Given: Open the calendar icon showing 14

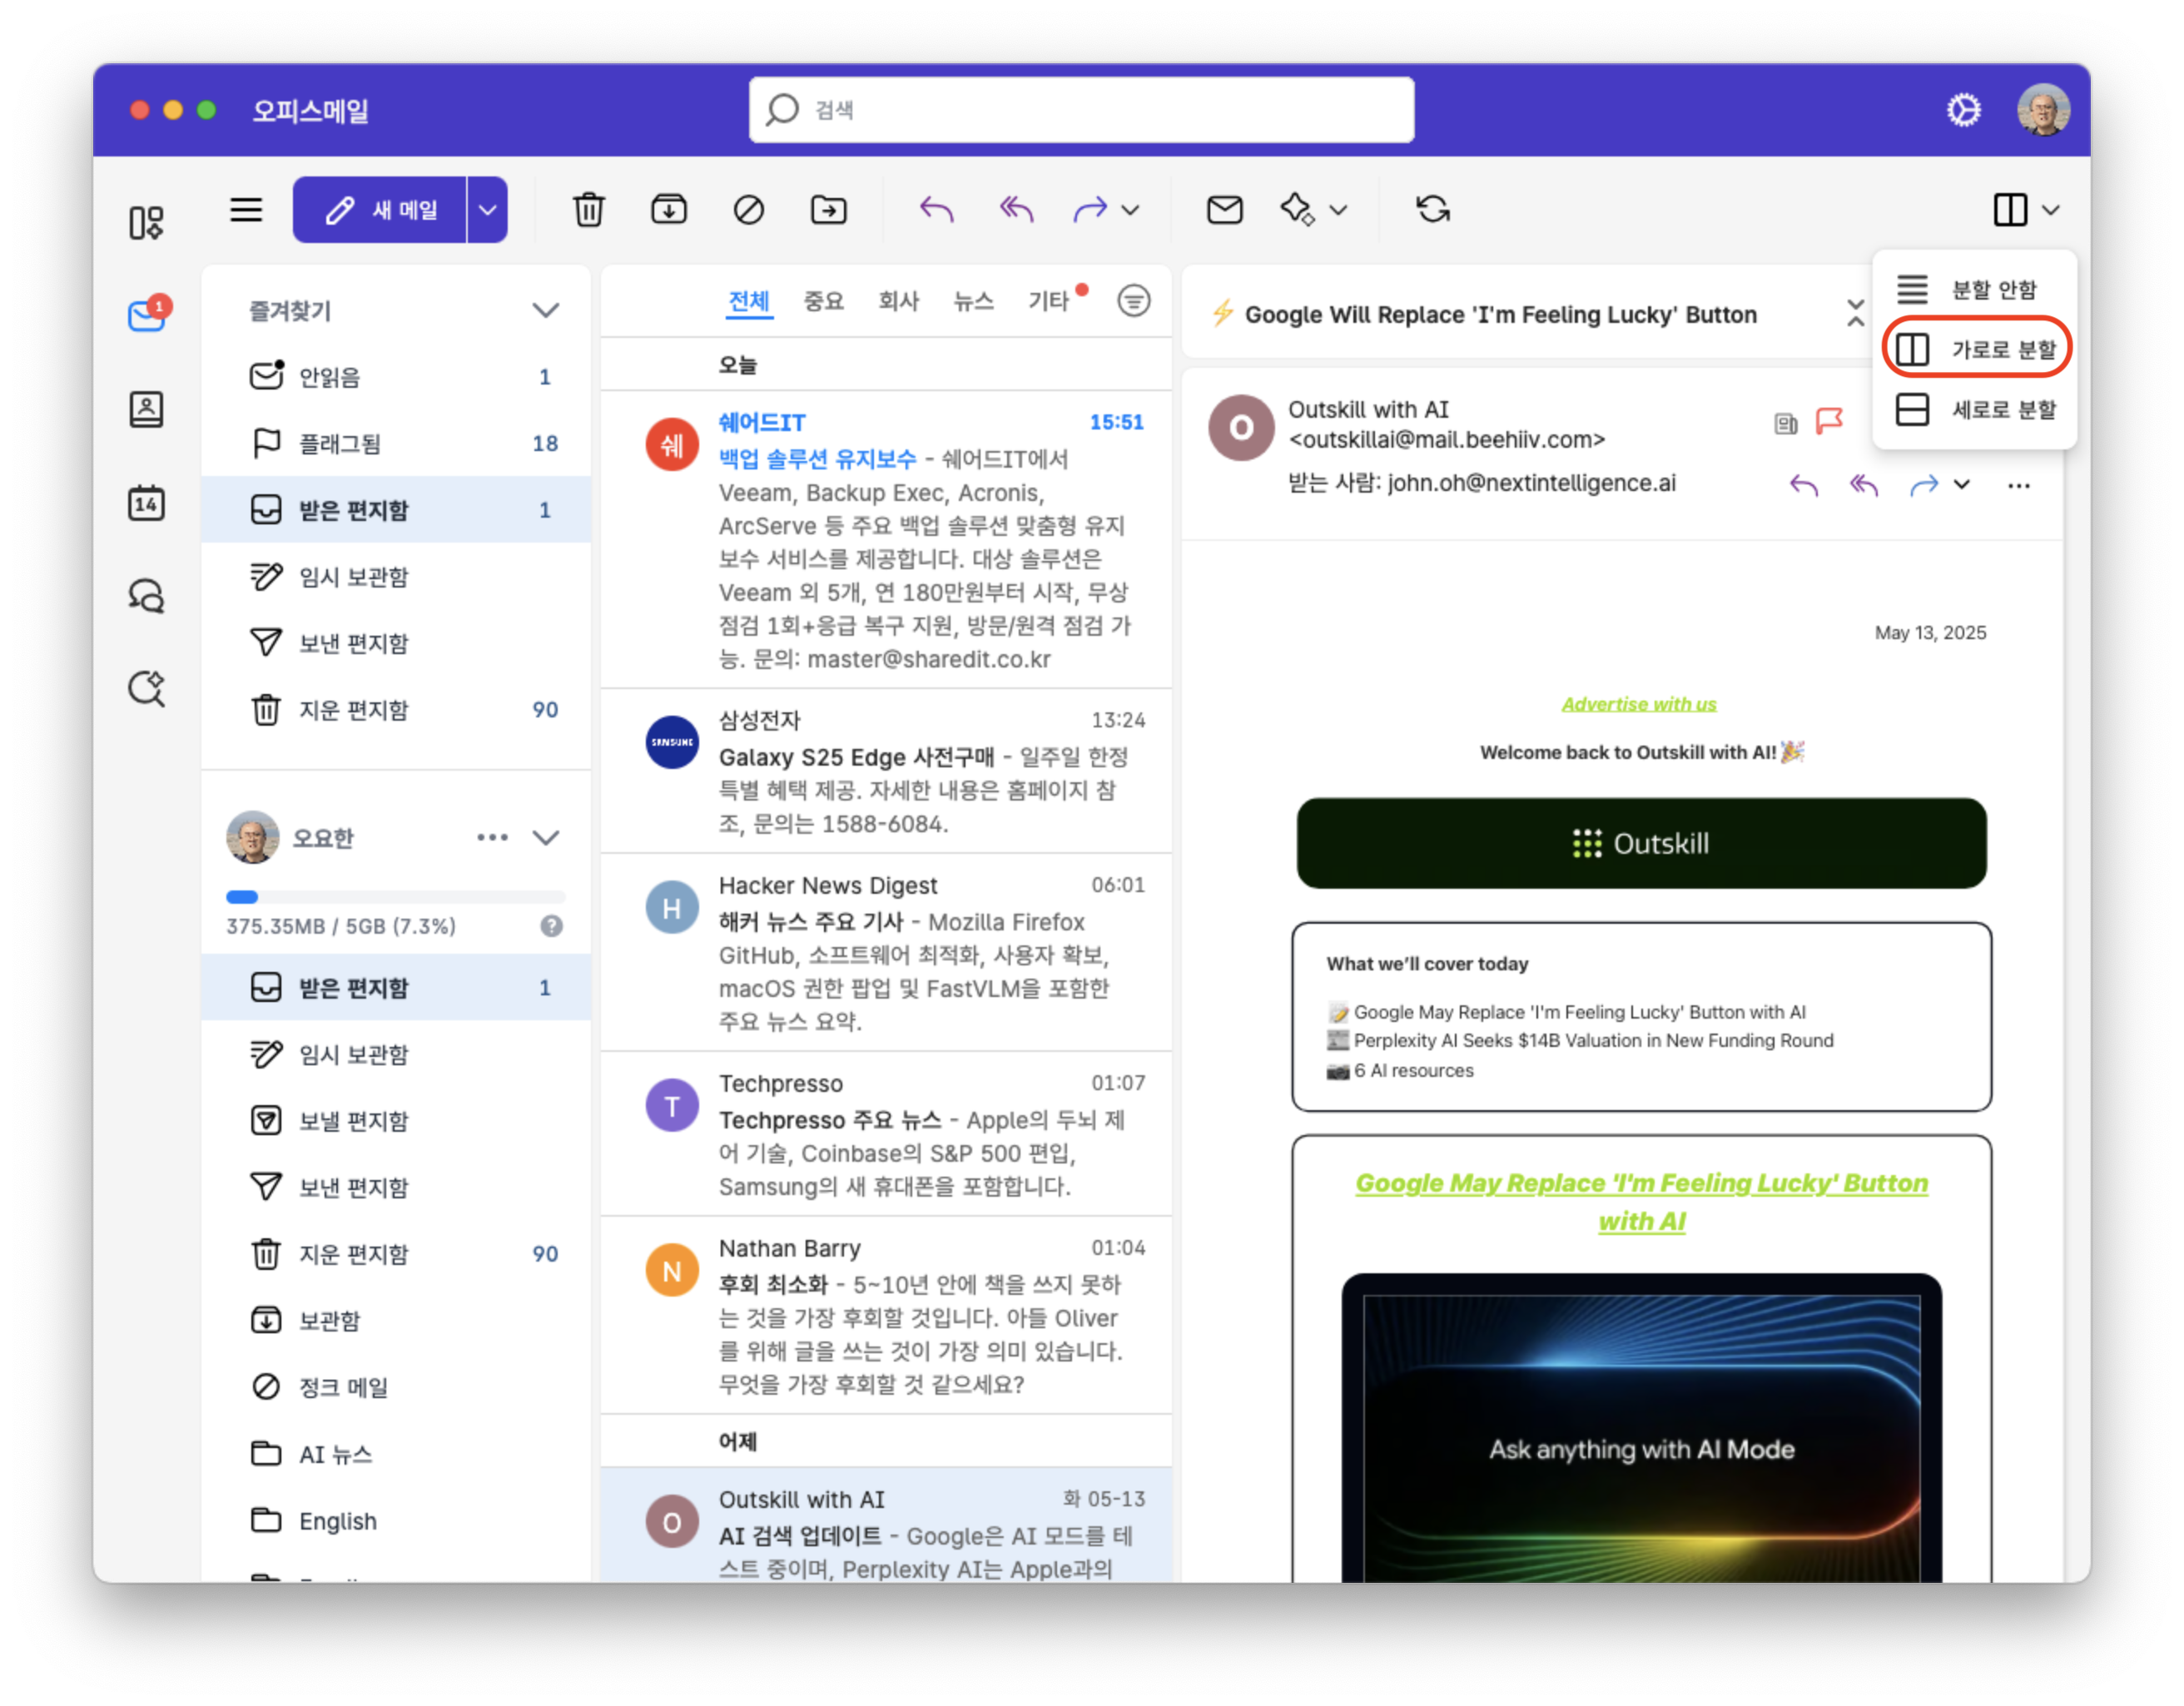Looking at the screenshot, I should click(146, 503).
